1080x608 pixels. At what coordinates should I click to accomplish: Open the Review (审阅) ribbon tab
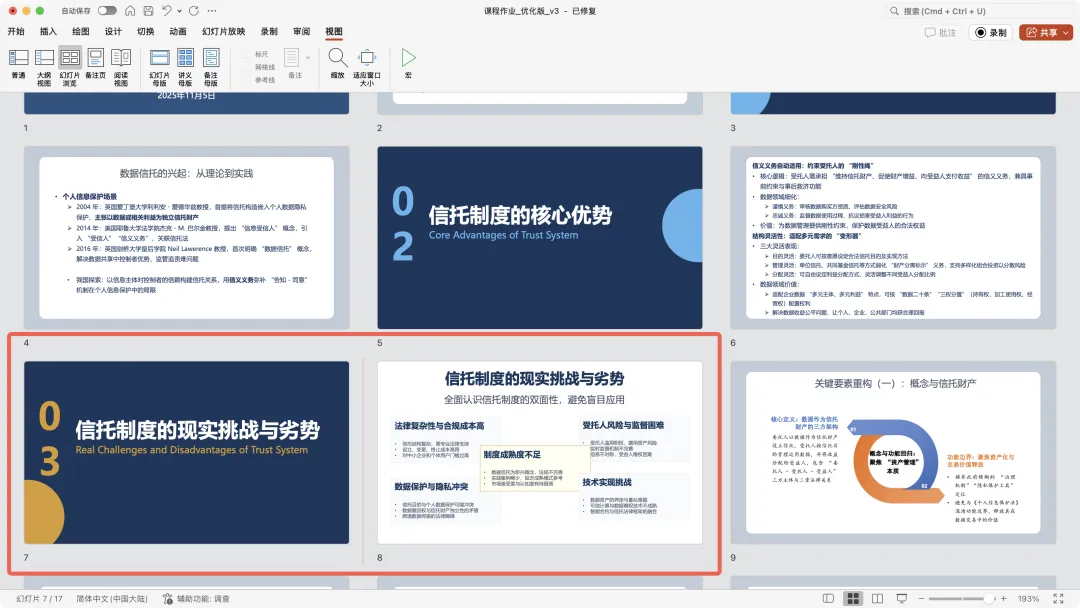(301, 32)
